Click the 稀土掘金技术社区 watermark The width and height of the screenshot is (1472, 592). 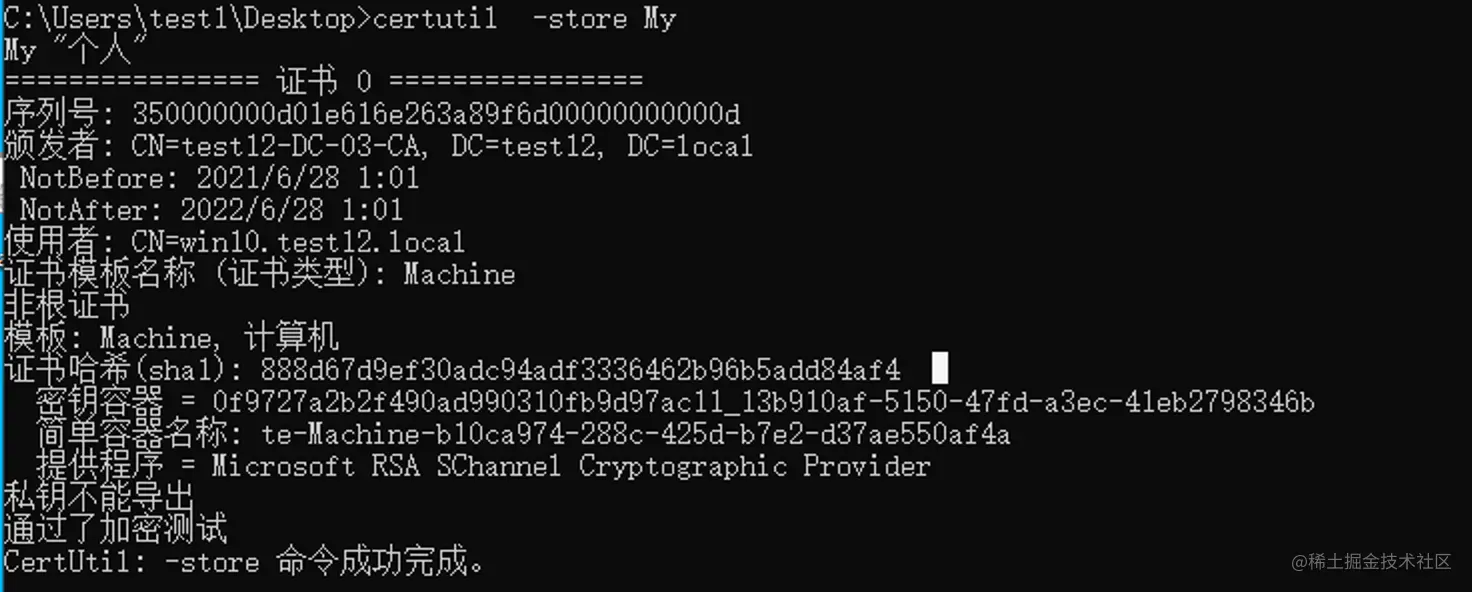[1371, 562]
